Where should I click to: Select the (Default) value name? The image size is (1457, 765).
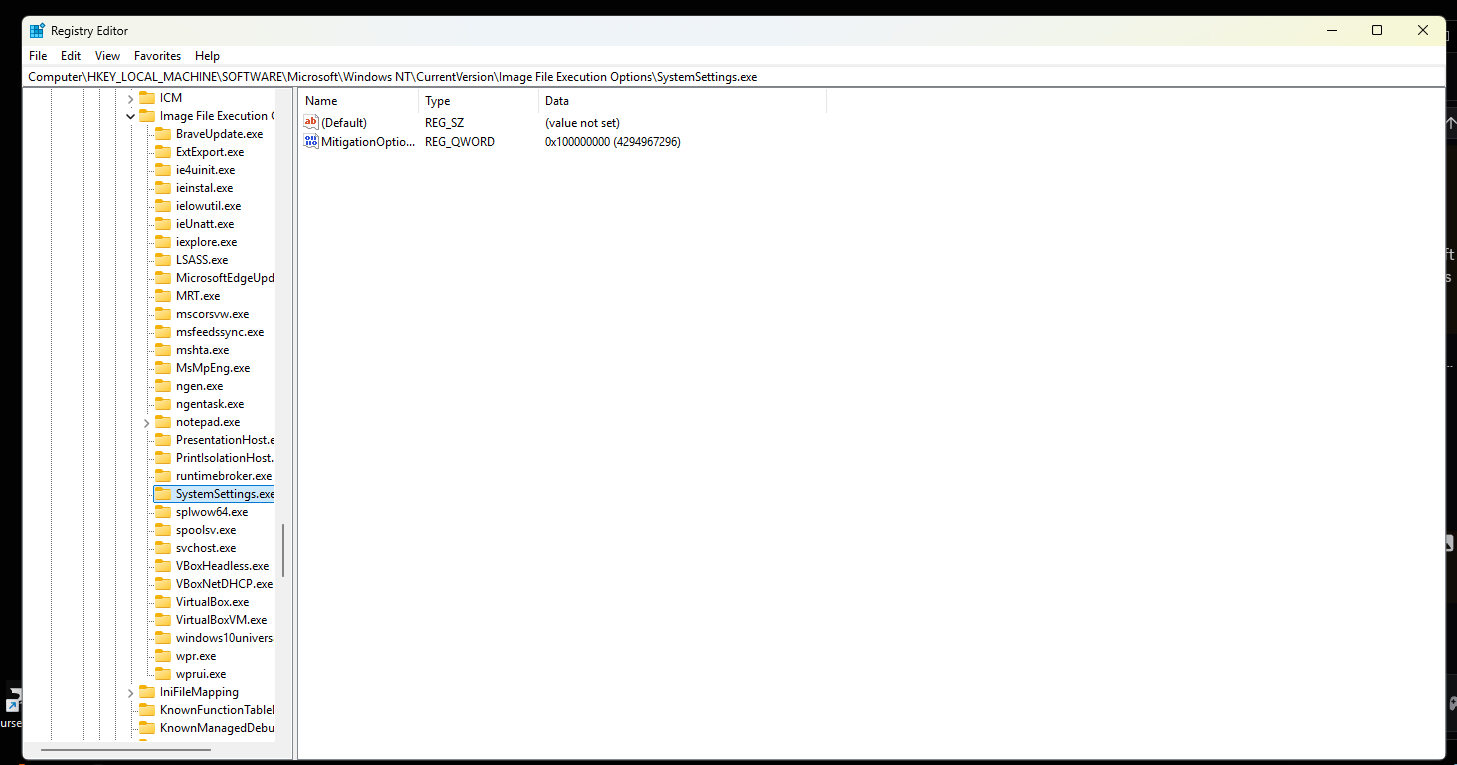coord(344,123)
